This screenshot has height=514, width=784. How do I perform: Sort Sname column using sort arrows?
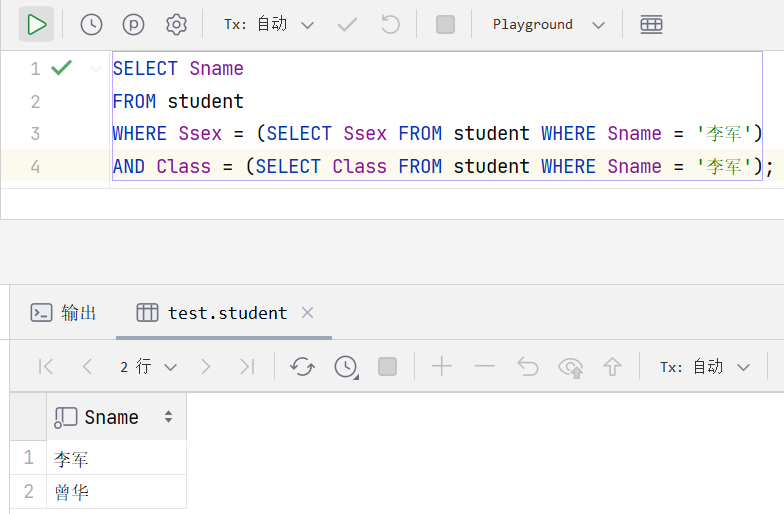point(168,416)
